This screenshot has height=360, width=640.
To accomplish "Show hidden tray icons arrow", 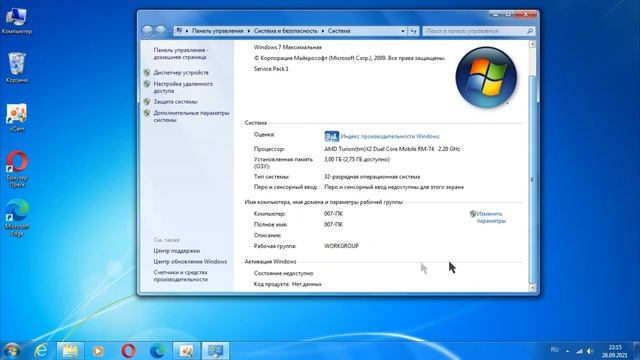I will click(x=568, y=351).
